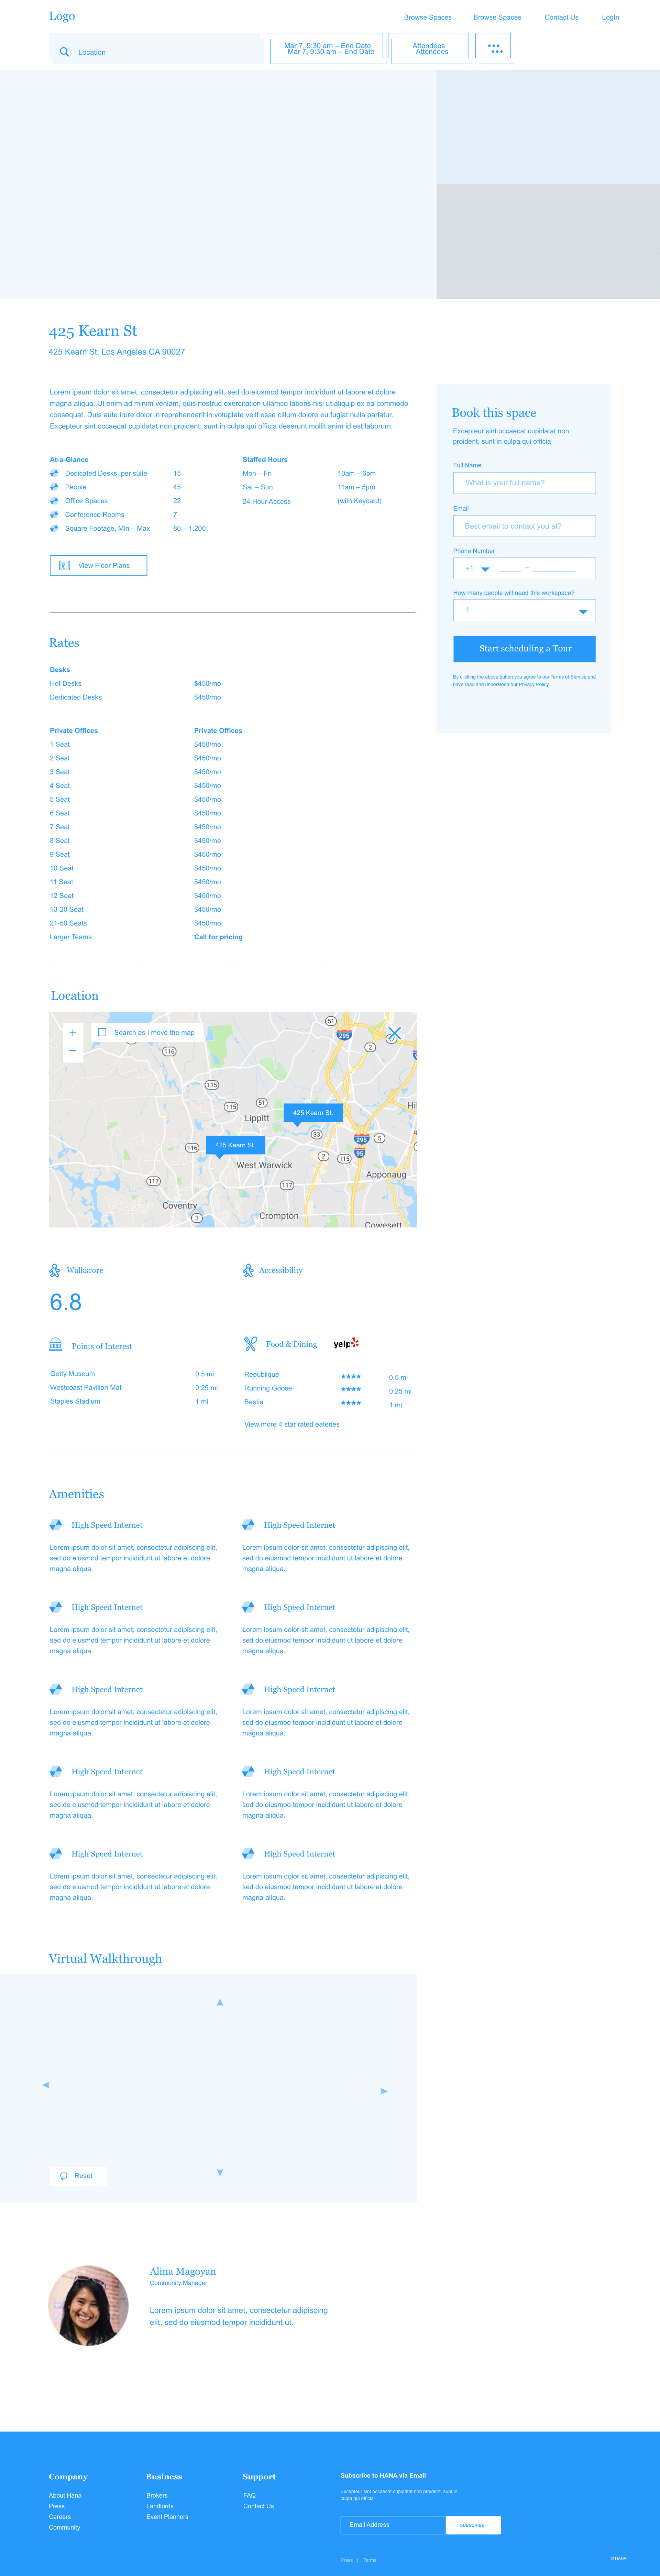Click the Logo in the header
660x2576 pixels.
pyautogui.click(x=62, y=16)
